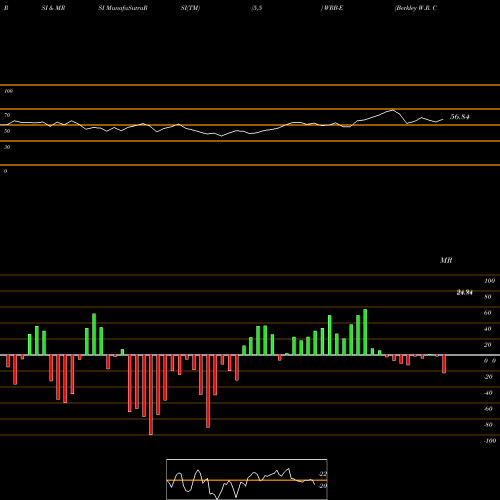Click the 50 level label on RSI axis

pos(7,131)
